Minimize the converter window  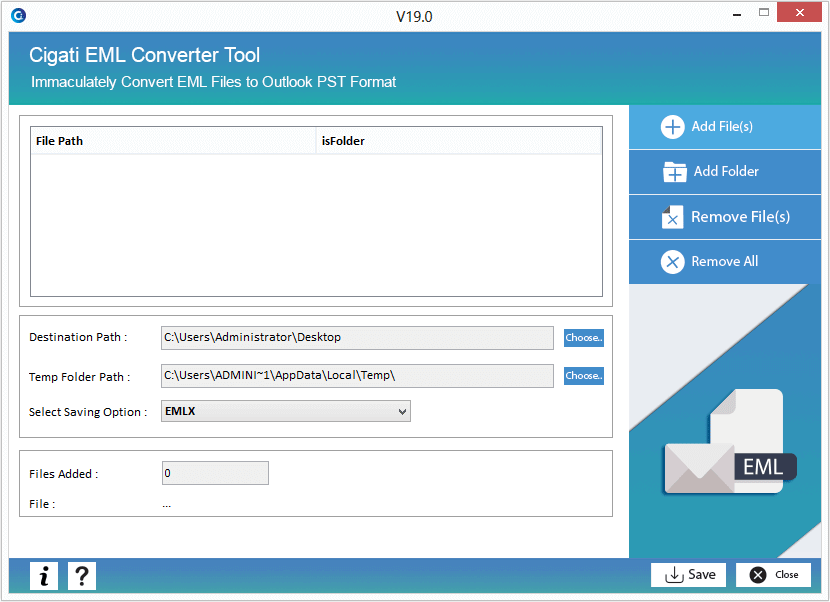point(736,14)
